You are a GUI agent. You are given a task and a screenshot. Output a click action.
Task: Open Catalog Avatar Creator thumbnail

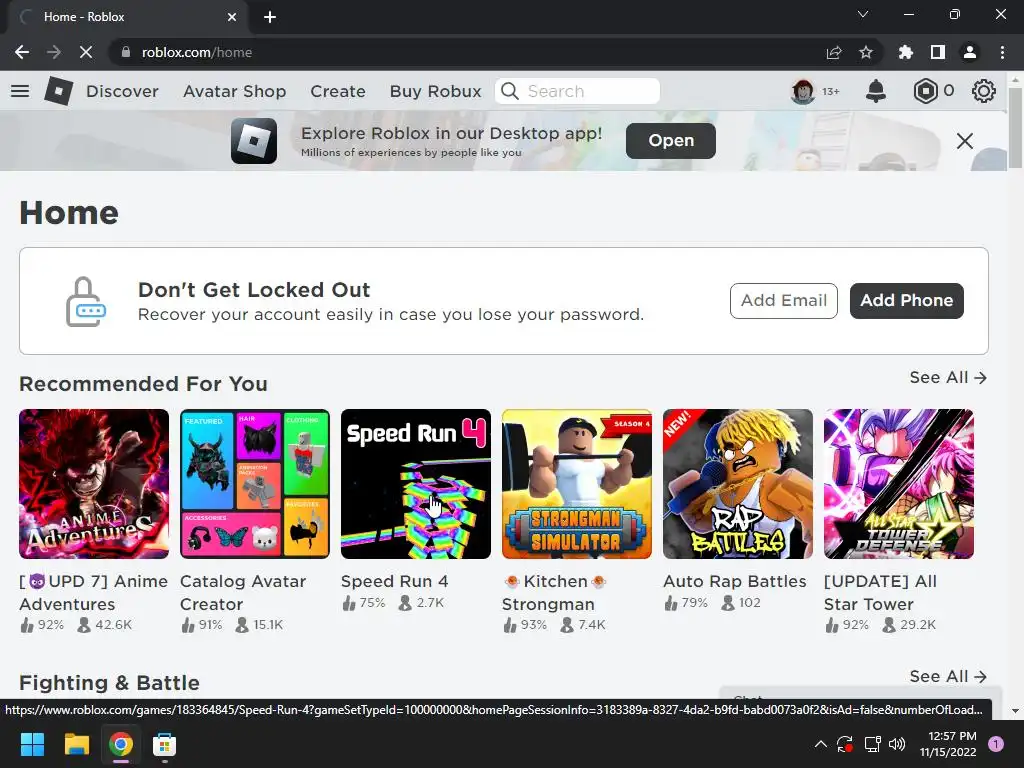tap(255, 484)
